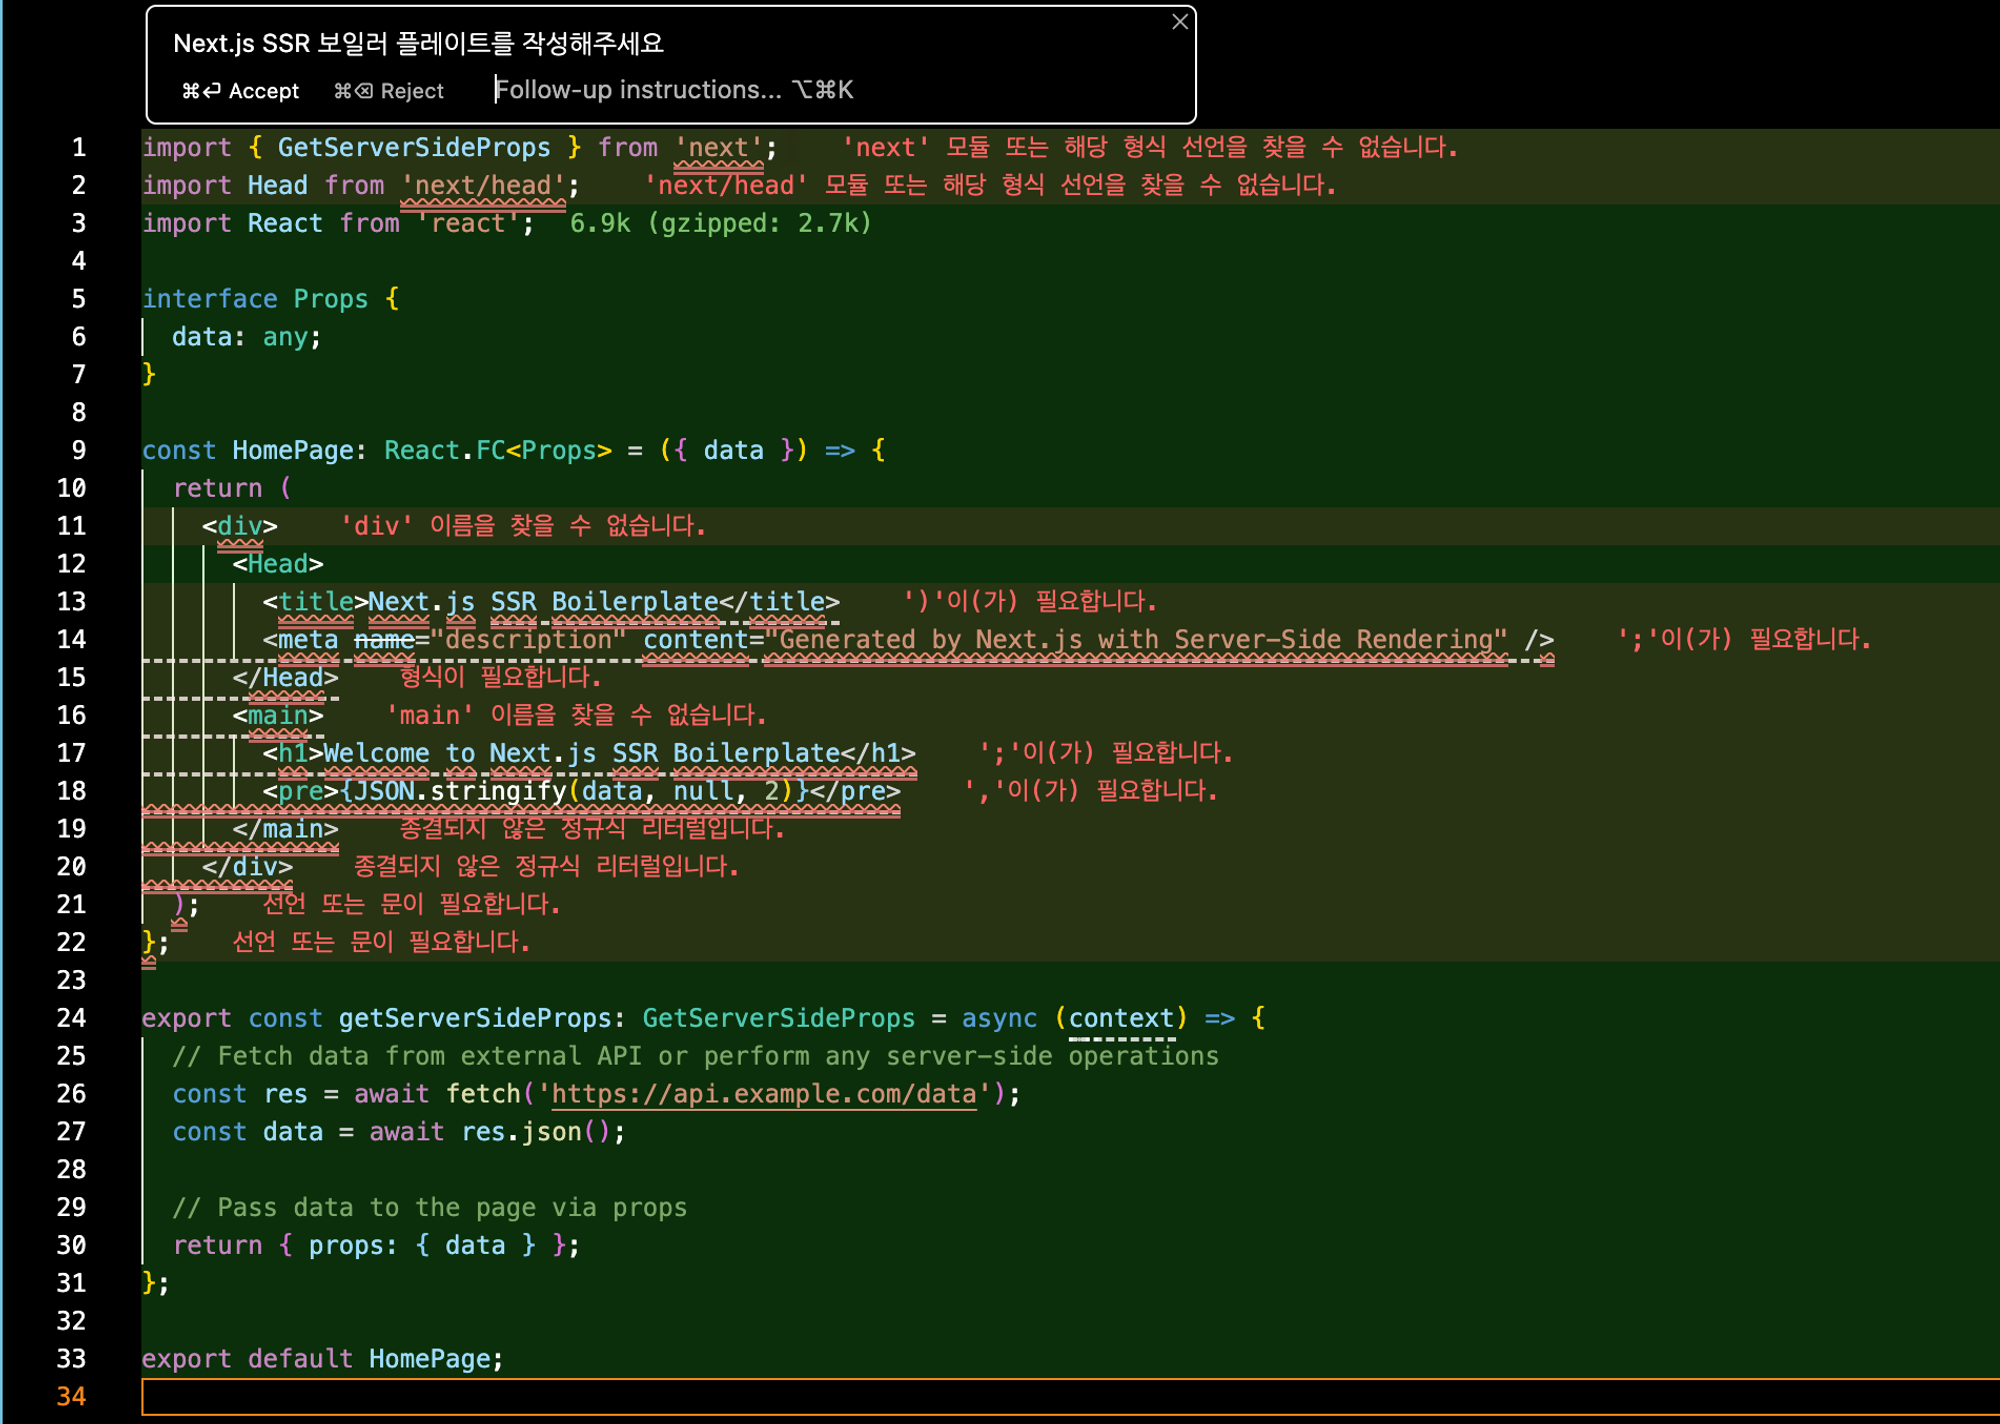Click 'interface Props' declaration on line 5
Viewport: 2000px width, 1424px height.
pos(255,299)
